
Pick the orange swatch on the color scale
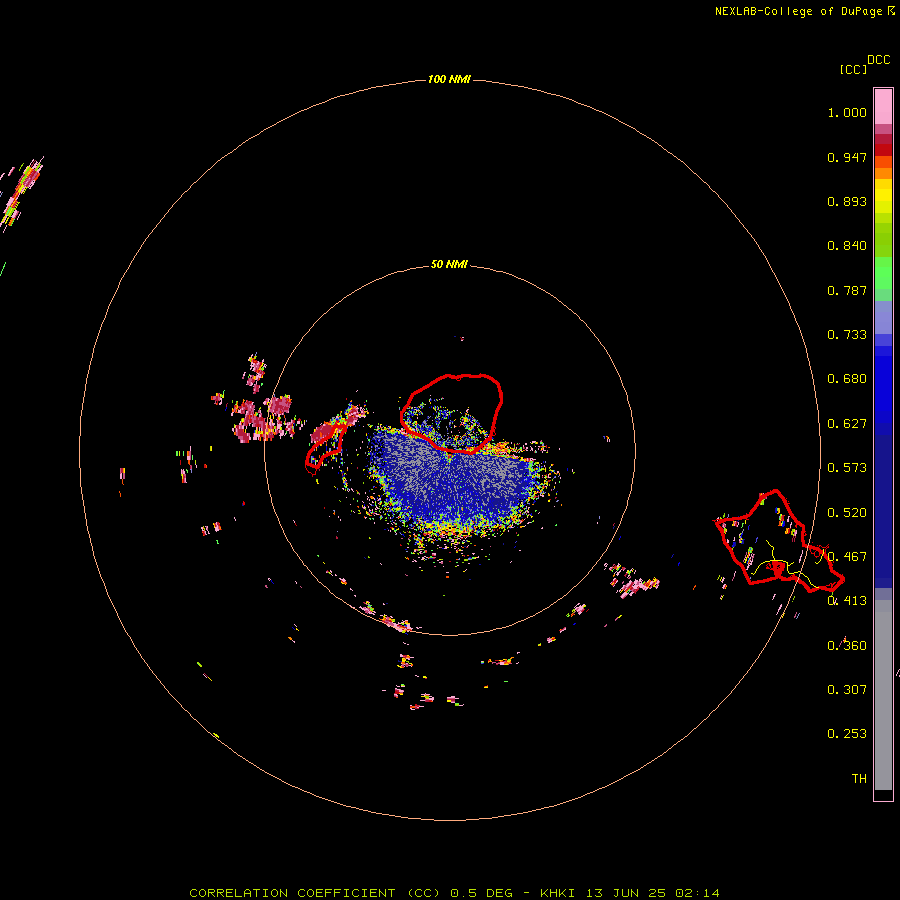(883, 173)
